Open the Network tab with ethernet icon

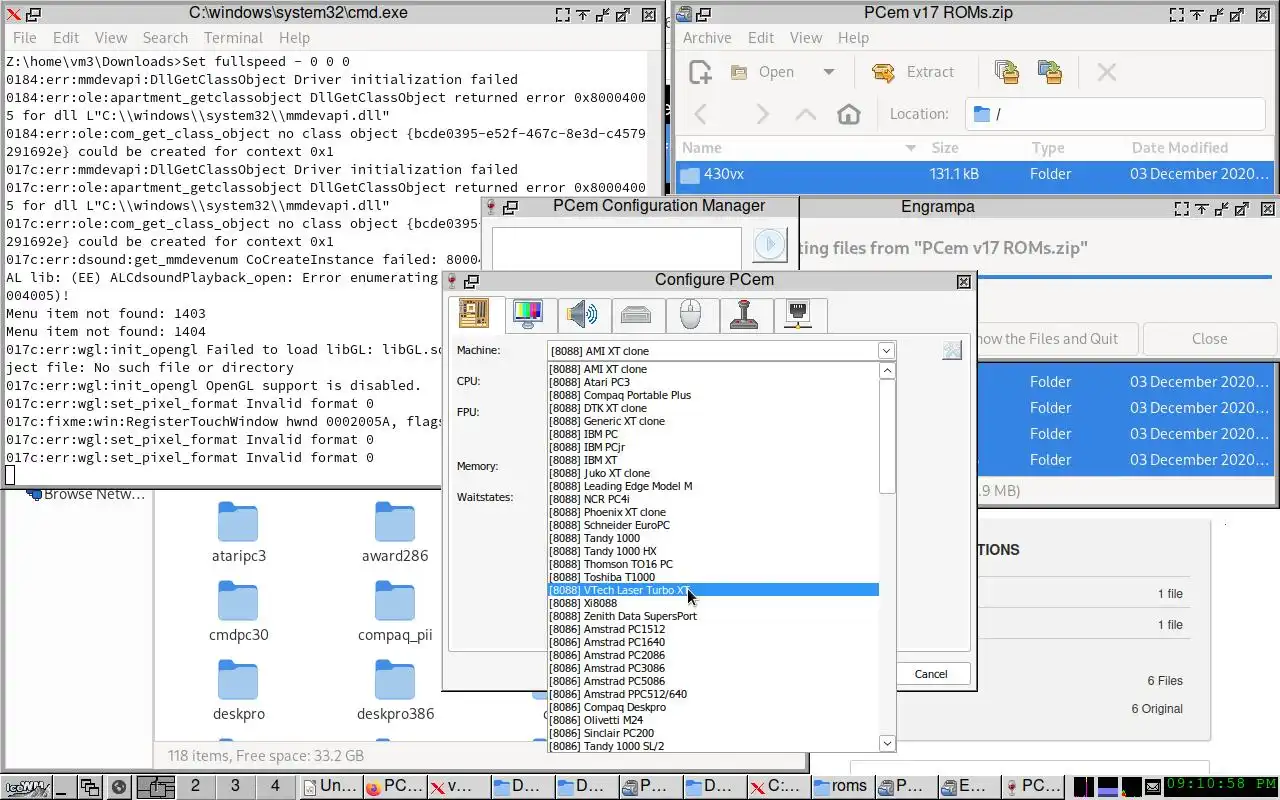coord(798,315)
